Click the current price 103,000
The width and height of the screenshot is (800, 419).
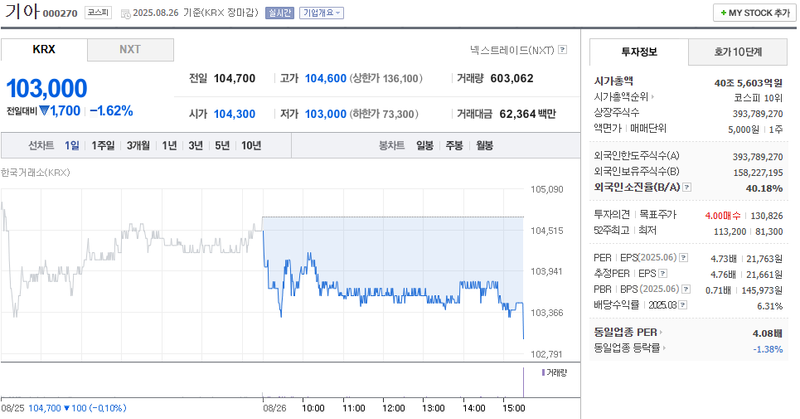tap(46, 88)
